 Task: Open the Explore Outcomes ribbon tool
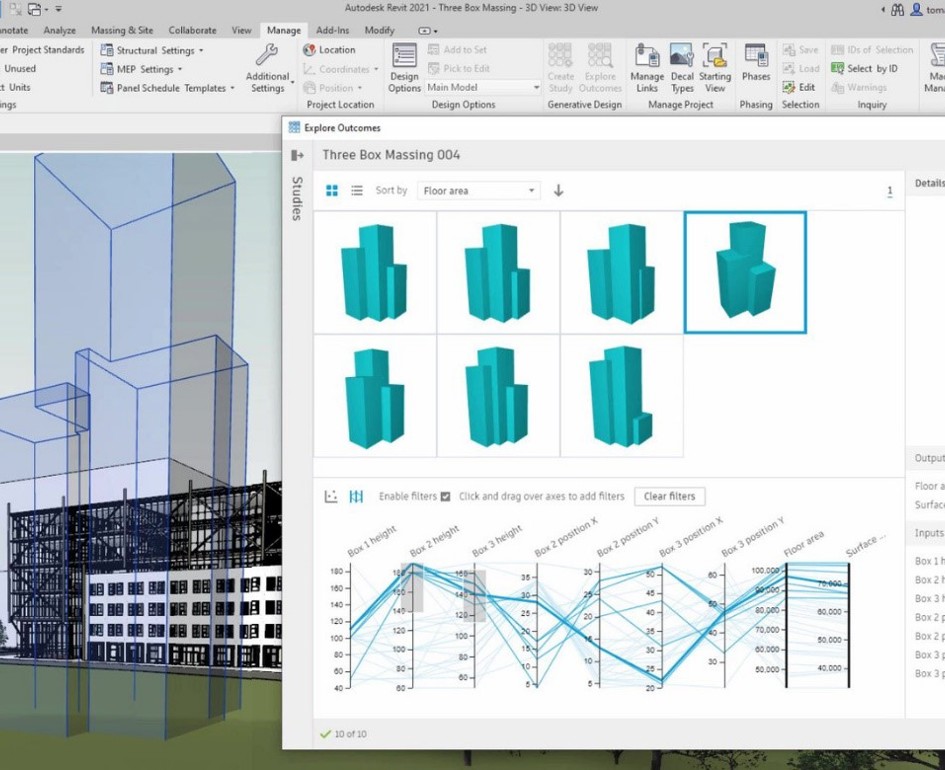coord(600,67)
